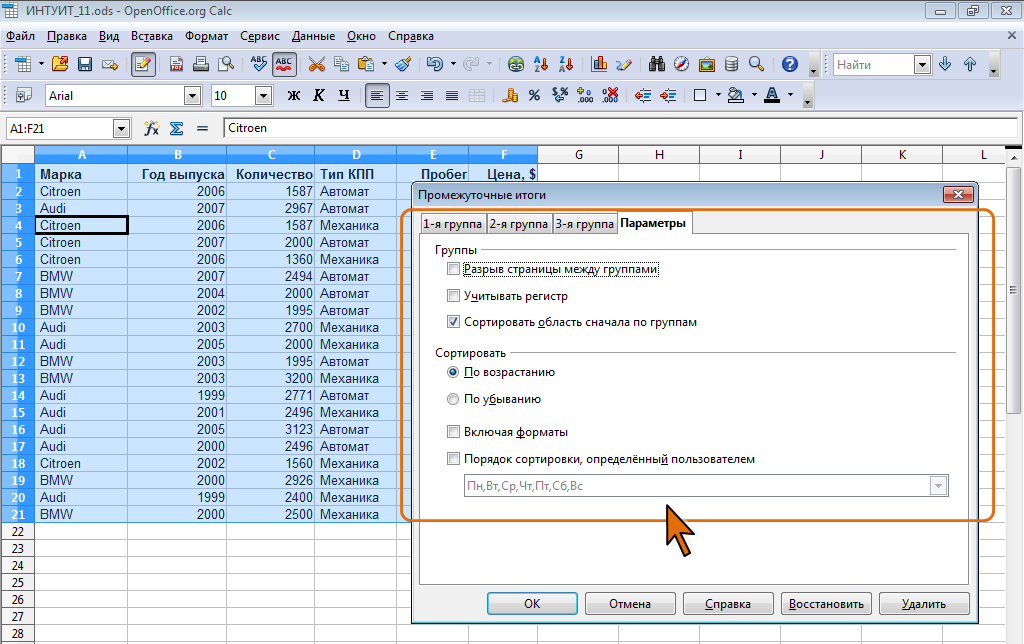1024x644 pixels.
Task: Insert Hyperlink globe icon
Action: pyautogui.click(x=516, y=64)
